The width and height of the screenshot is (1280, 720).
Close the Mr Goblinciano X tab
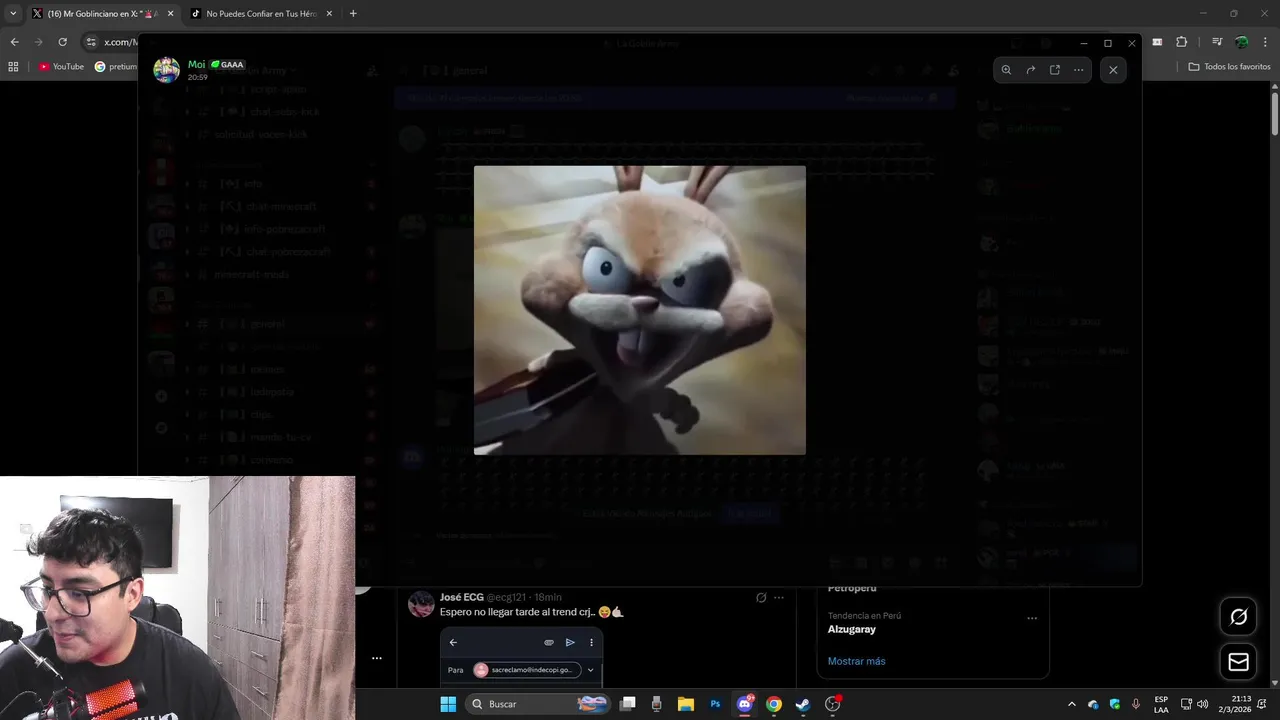click(170, 14)
